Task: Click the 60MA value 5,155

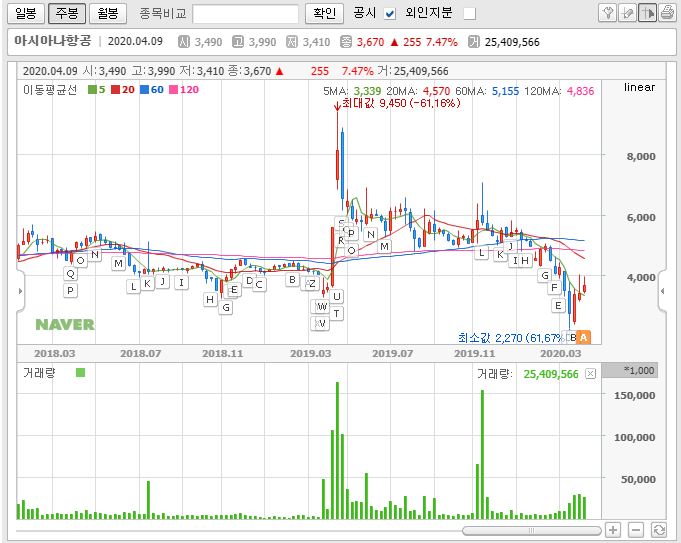Action: (x=505, y=91)
